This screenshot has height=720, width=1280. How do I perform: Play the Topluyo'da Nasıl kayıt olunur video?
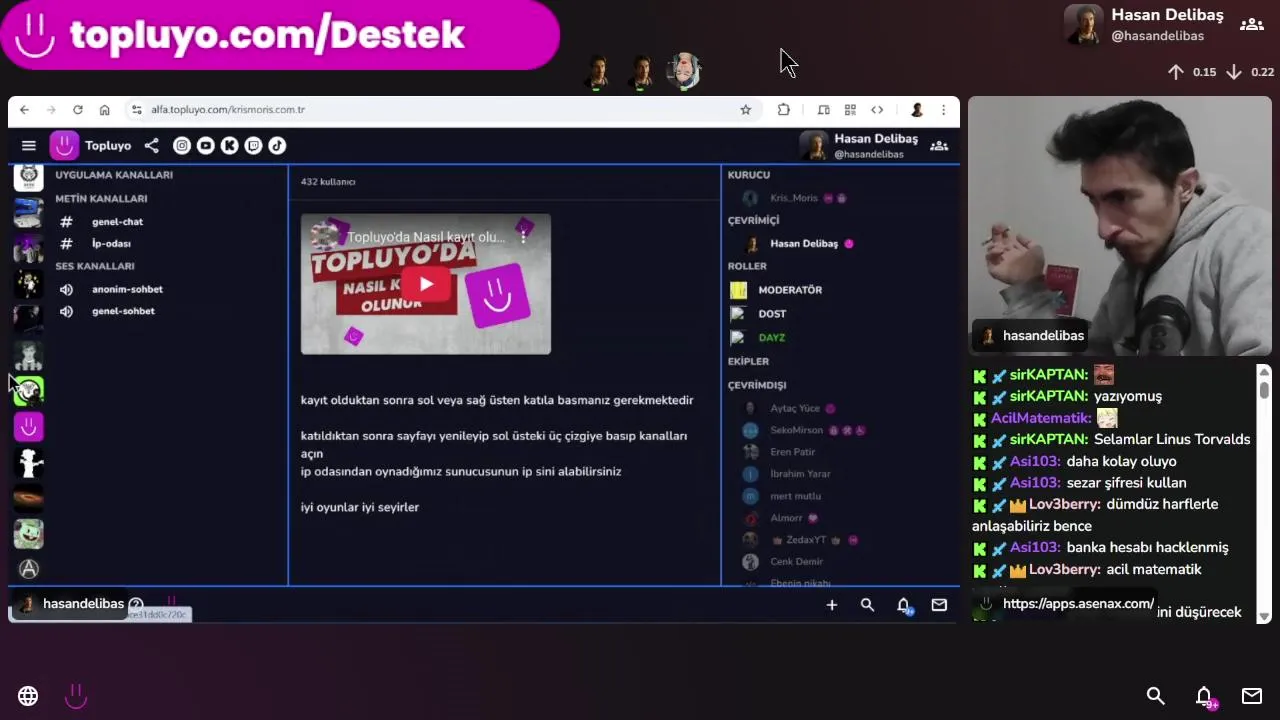[x=426, y=284]
